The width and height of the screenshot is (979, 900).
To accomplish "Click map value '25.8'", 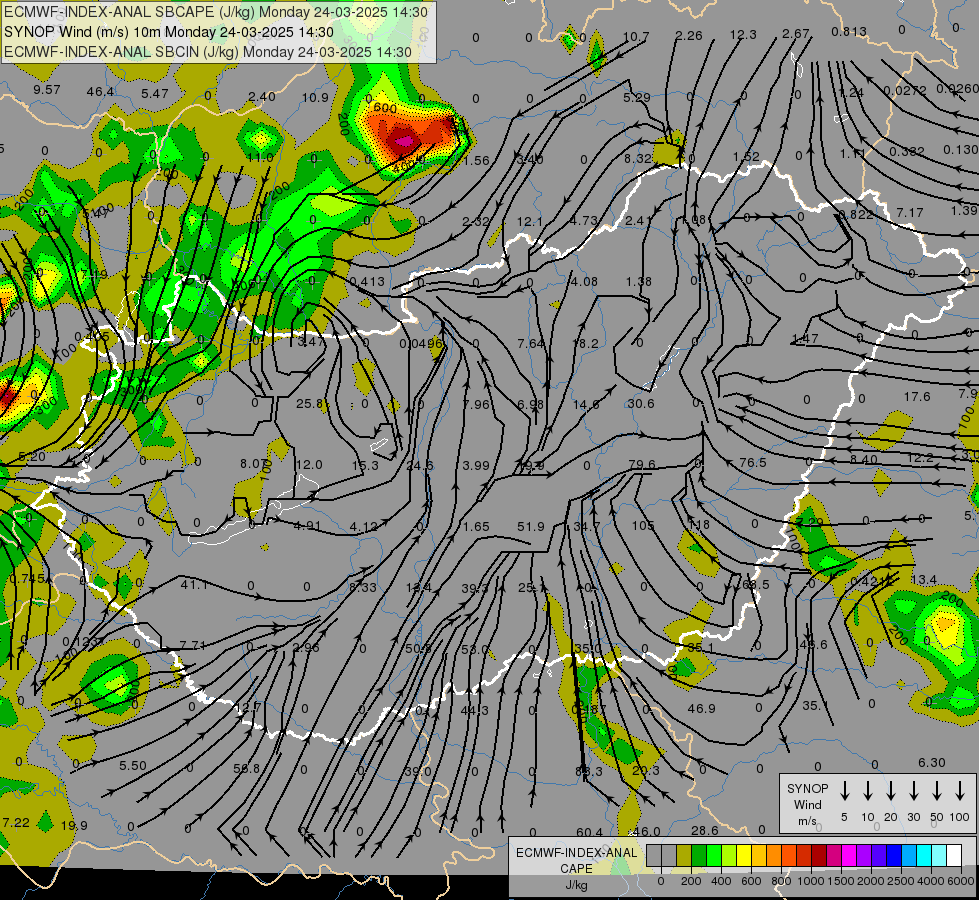I will coord(309,403).
